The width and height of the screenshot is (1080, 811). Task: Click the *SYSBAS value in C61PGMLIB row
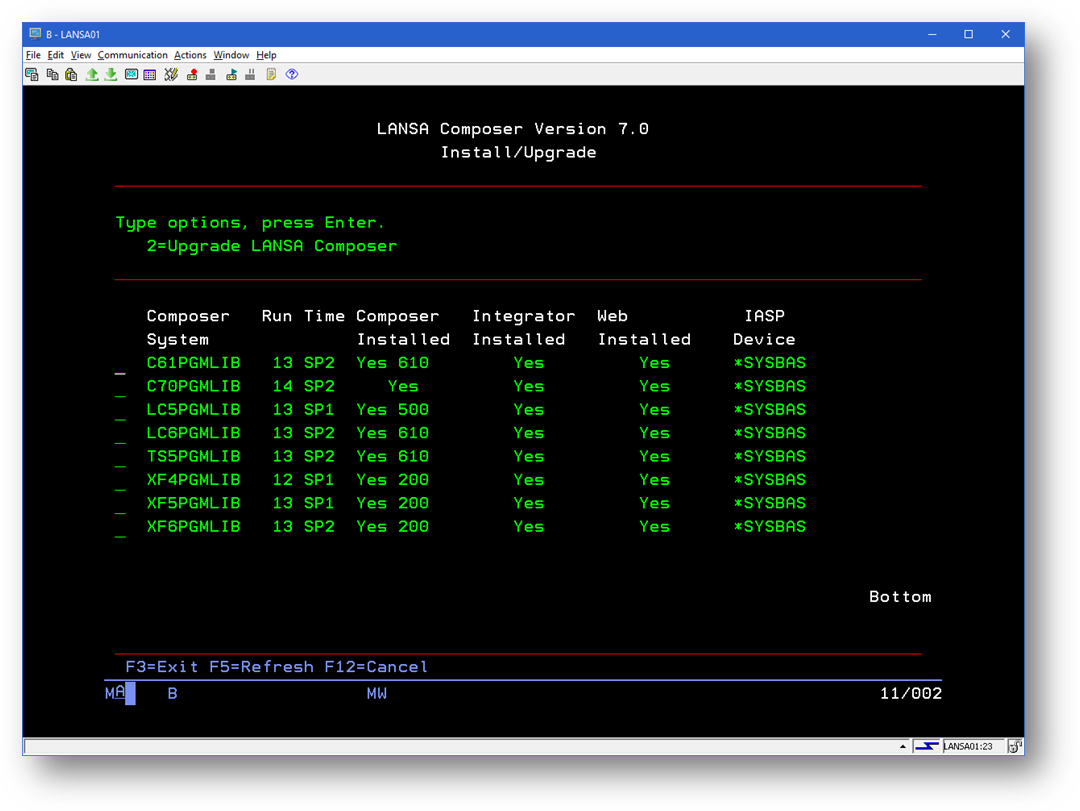(x=769, y=362)
